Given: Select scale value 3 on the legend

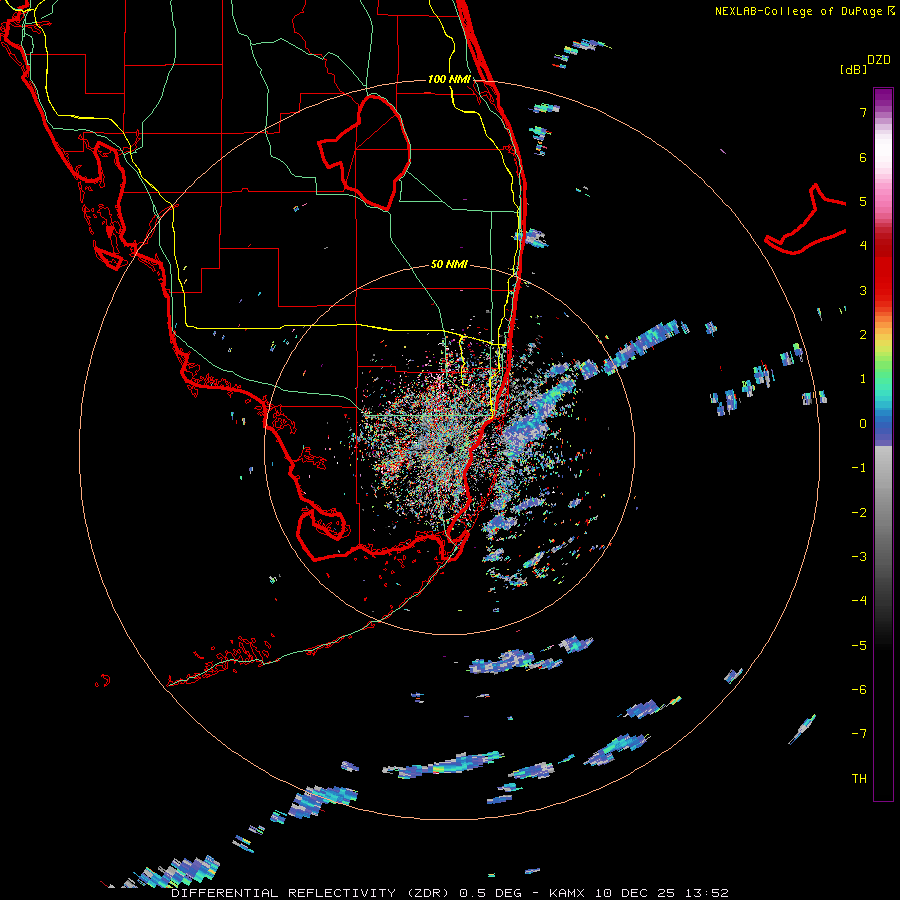Looking at the screenshot, I should tap(863, 290).
